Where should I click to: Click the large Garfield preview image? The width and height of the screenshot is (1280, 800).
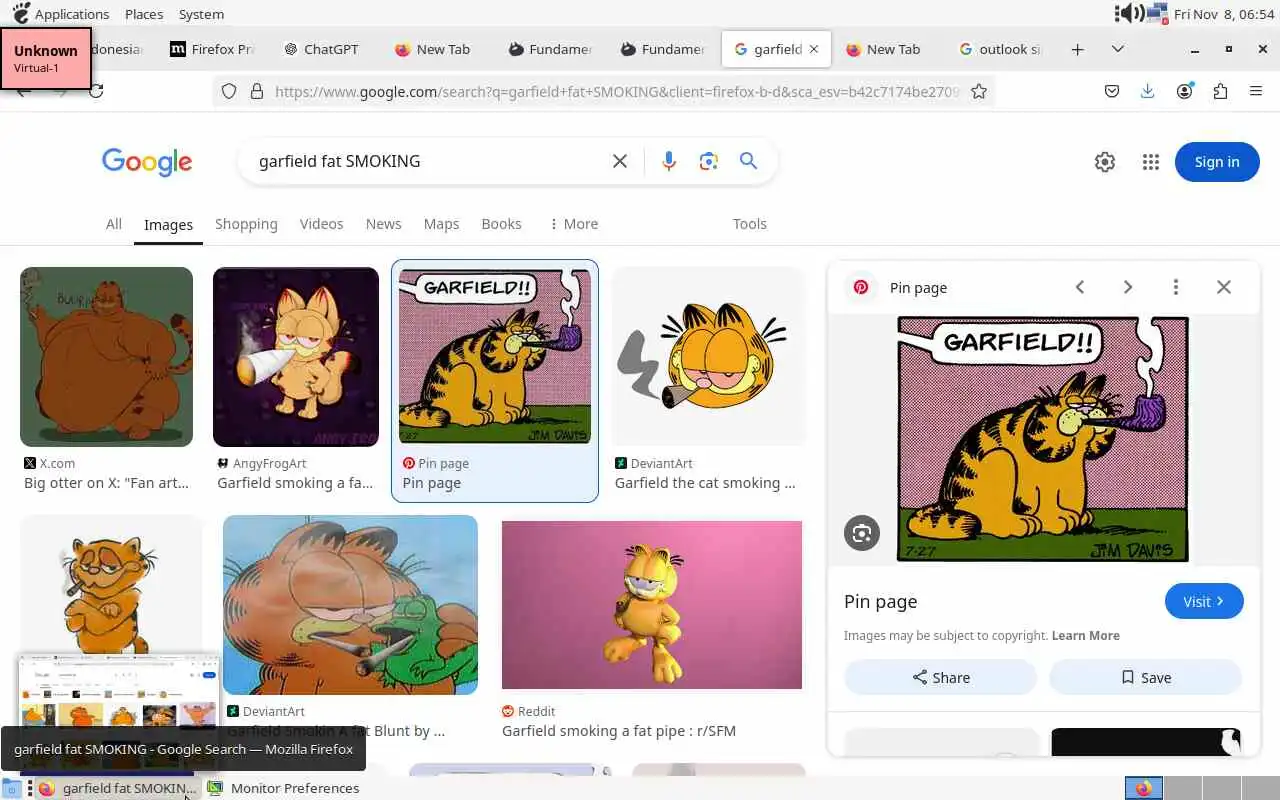(x=1043, y=439)
